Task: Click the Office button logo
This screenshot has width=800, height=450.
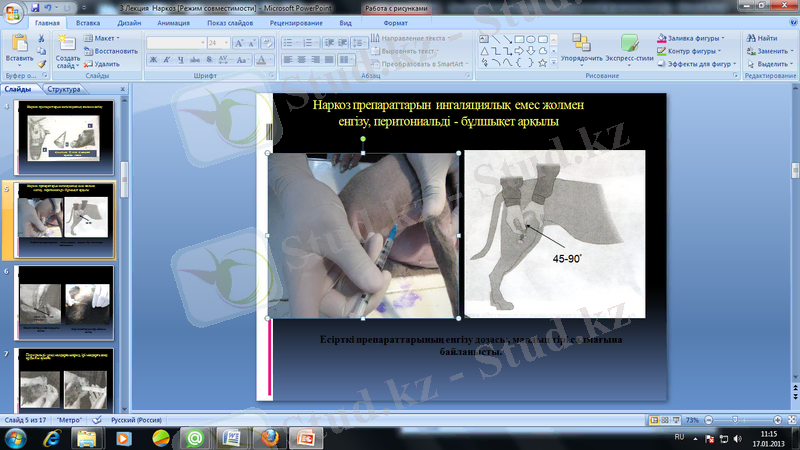Action: 14,14
